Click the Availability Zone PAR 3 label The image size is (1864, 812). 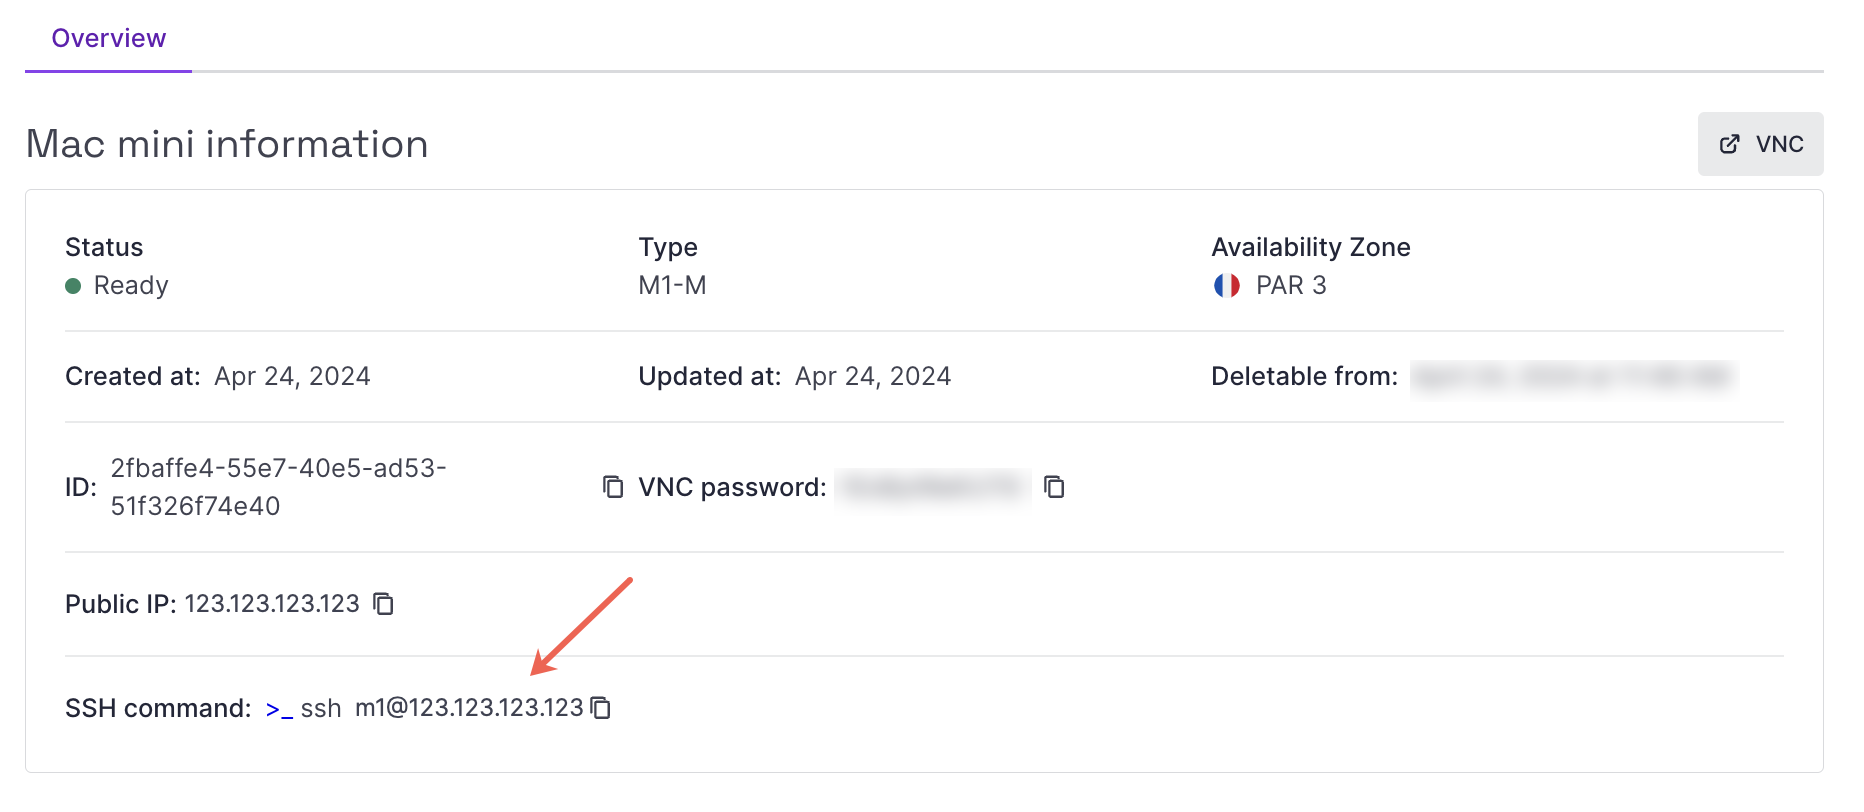[1291, 285]
